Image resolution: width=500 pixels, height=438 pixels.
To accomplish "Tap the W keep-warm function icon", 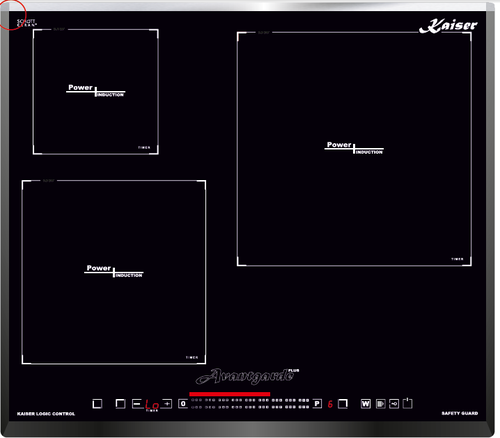I will pos(366,404).
